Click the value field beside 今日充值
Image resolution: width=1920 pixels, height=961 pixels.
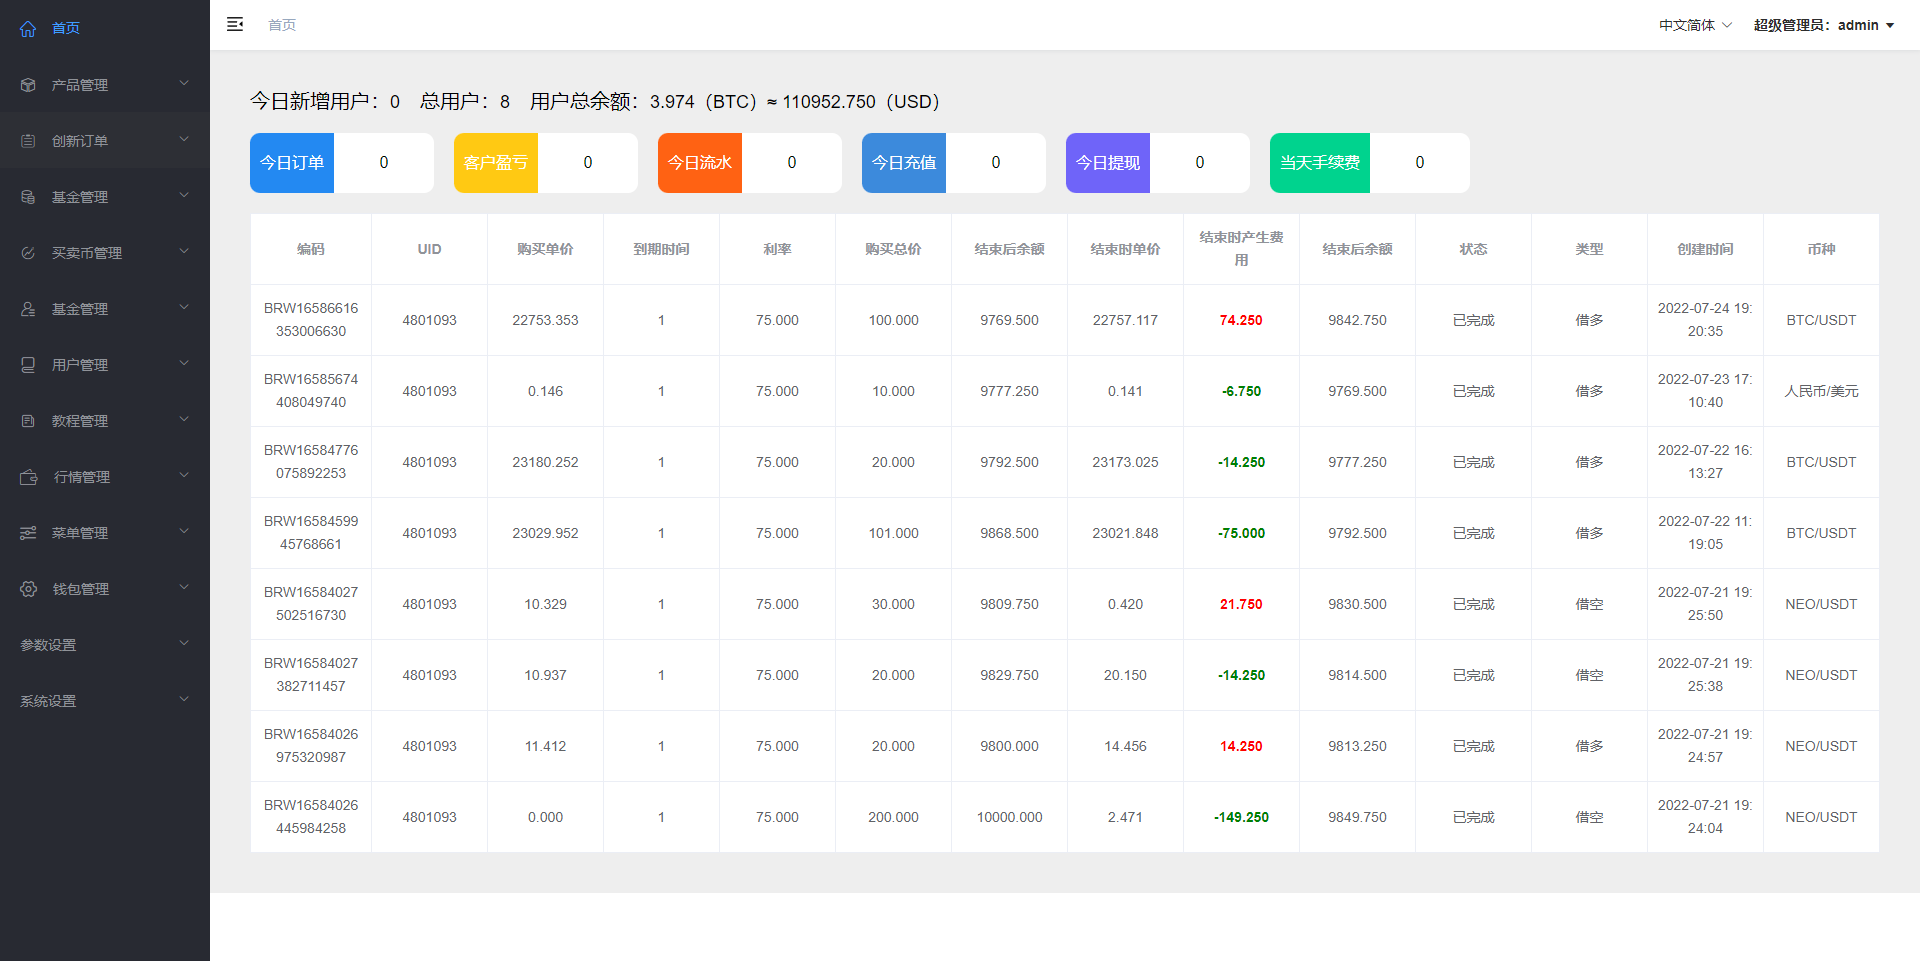coord(996,162)
